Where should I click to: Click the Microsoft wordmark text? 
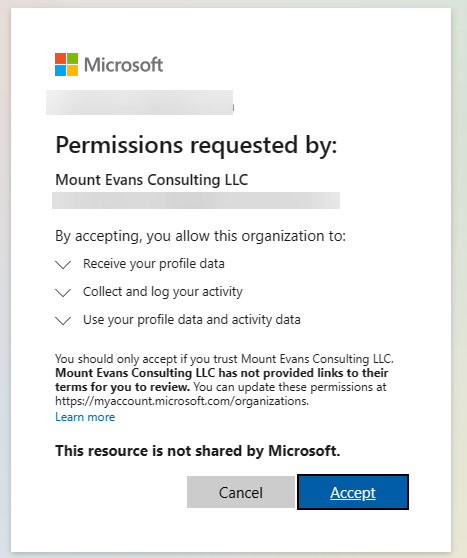coord(124,65)
